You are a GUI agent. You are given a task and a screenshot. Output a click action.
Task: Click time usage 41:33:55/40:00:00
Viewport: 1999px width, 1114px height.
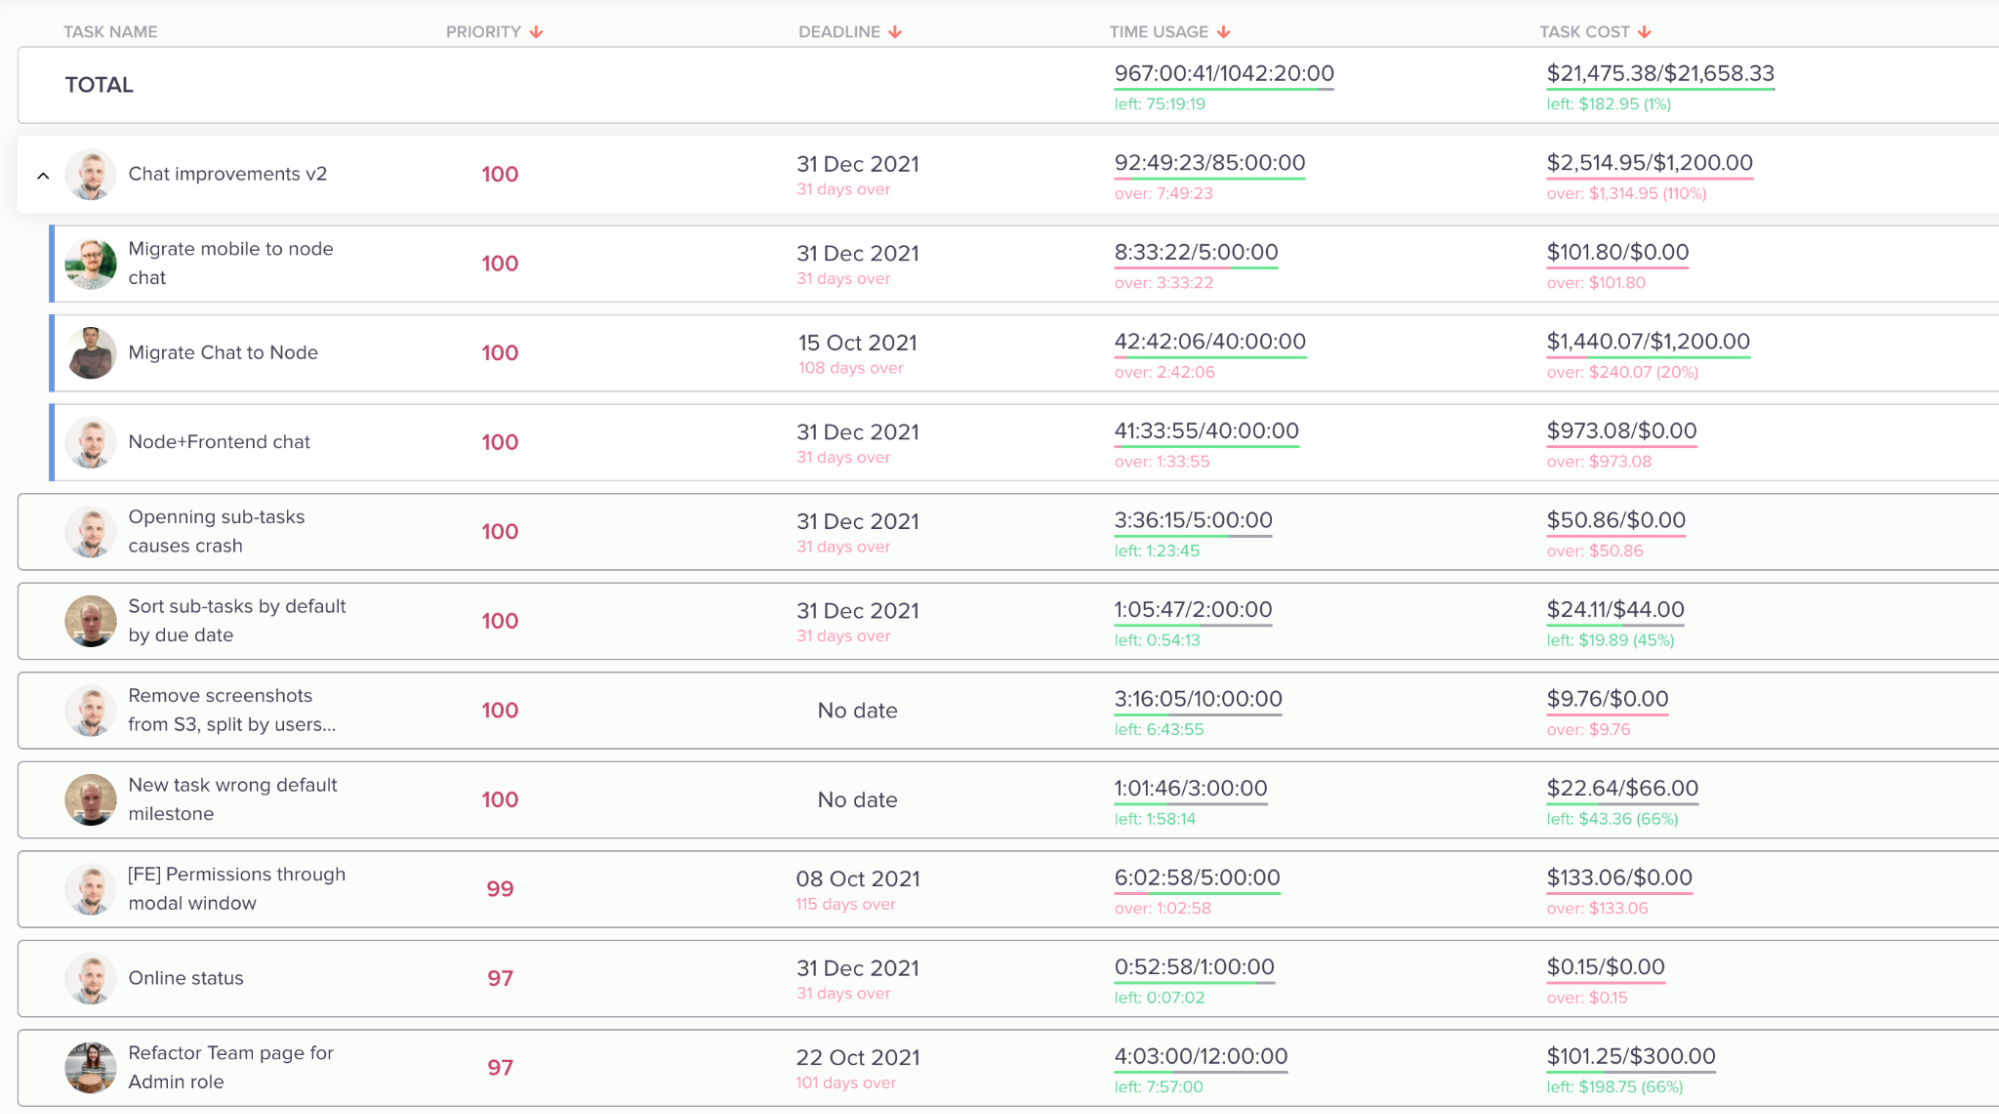pos(1206,431)
